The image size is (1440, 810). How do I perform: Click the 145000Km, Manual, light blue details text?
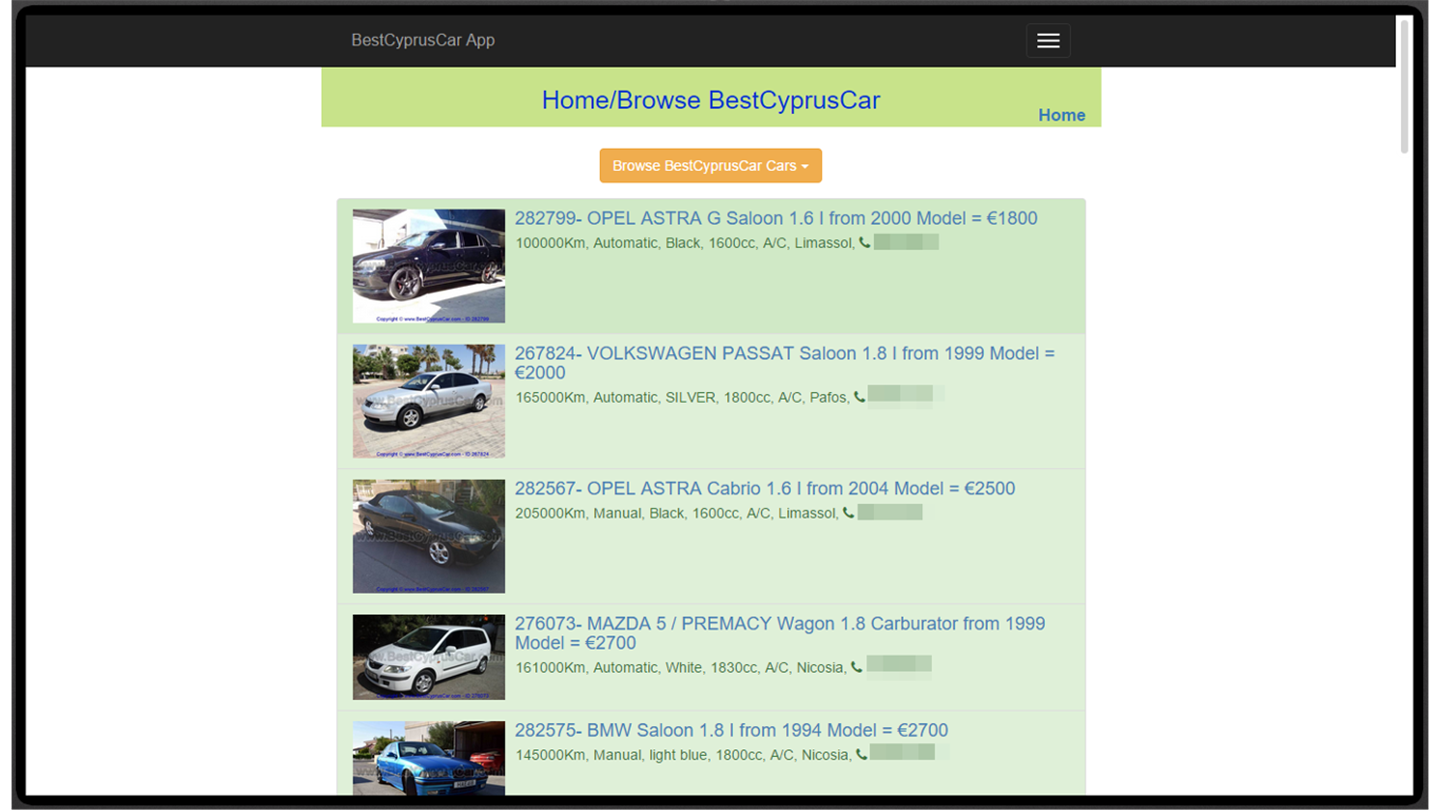[683, 755]
